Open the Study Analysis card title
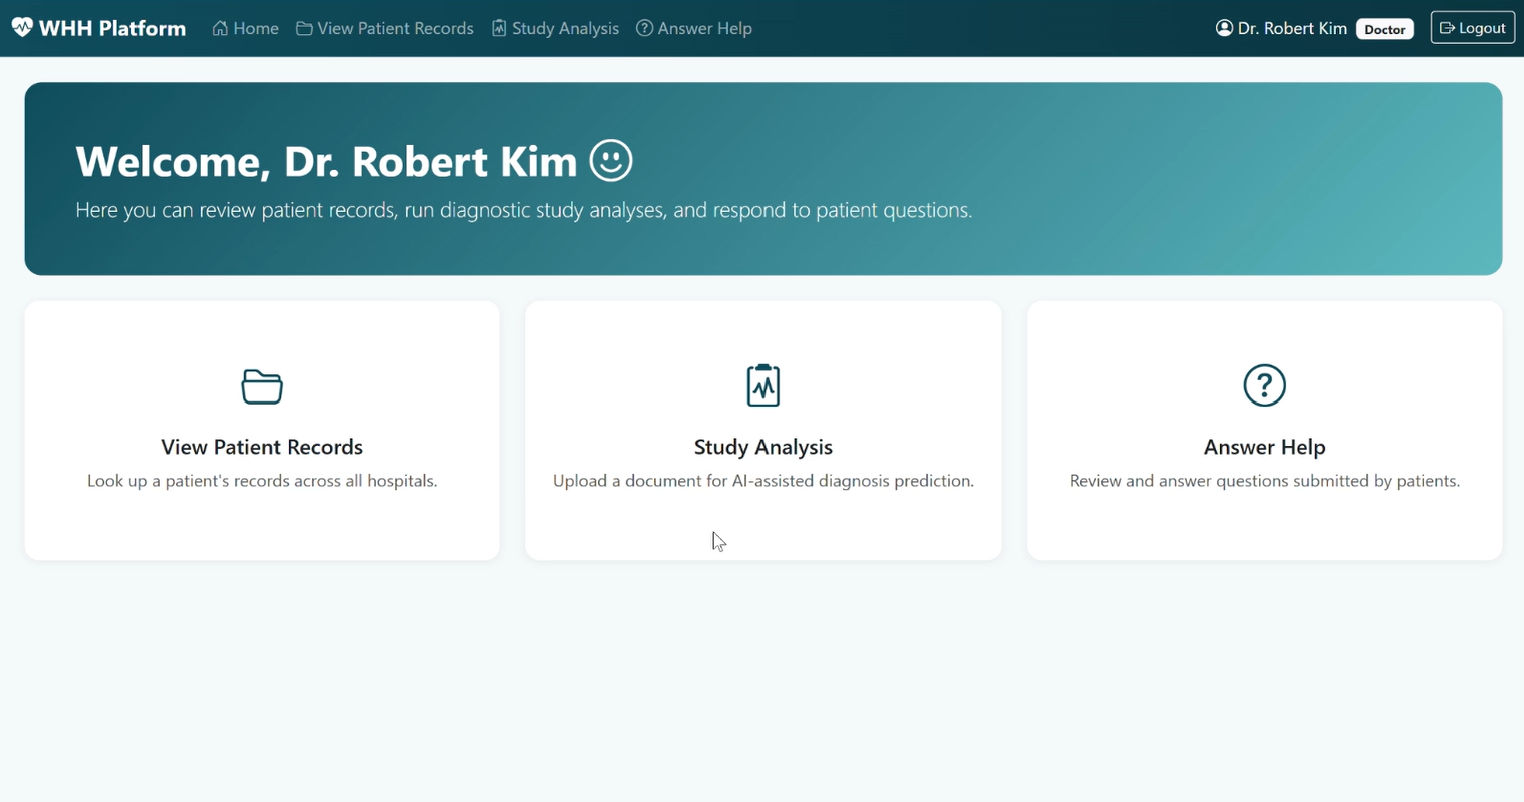The width and height of the screenshot is (1524, 802). 763,447
